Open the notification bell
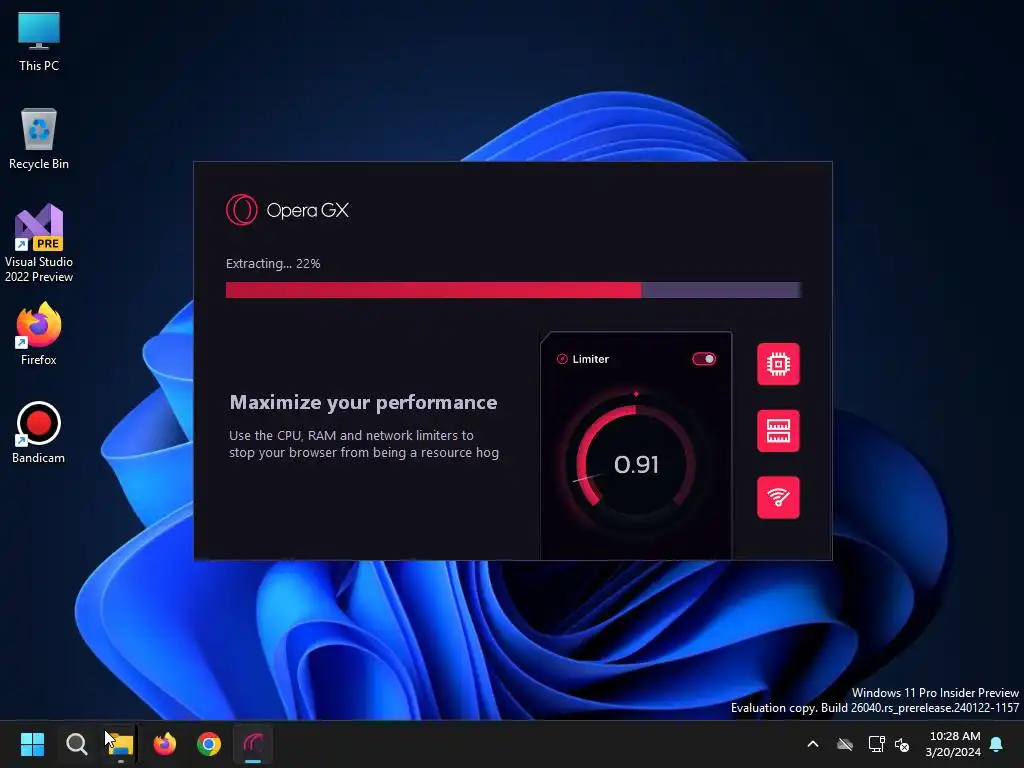 click(x=997, y=744)
